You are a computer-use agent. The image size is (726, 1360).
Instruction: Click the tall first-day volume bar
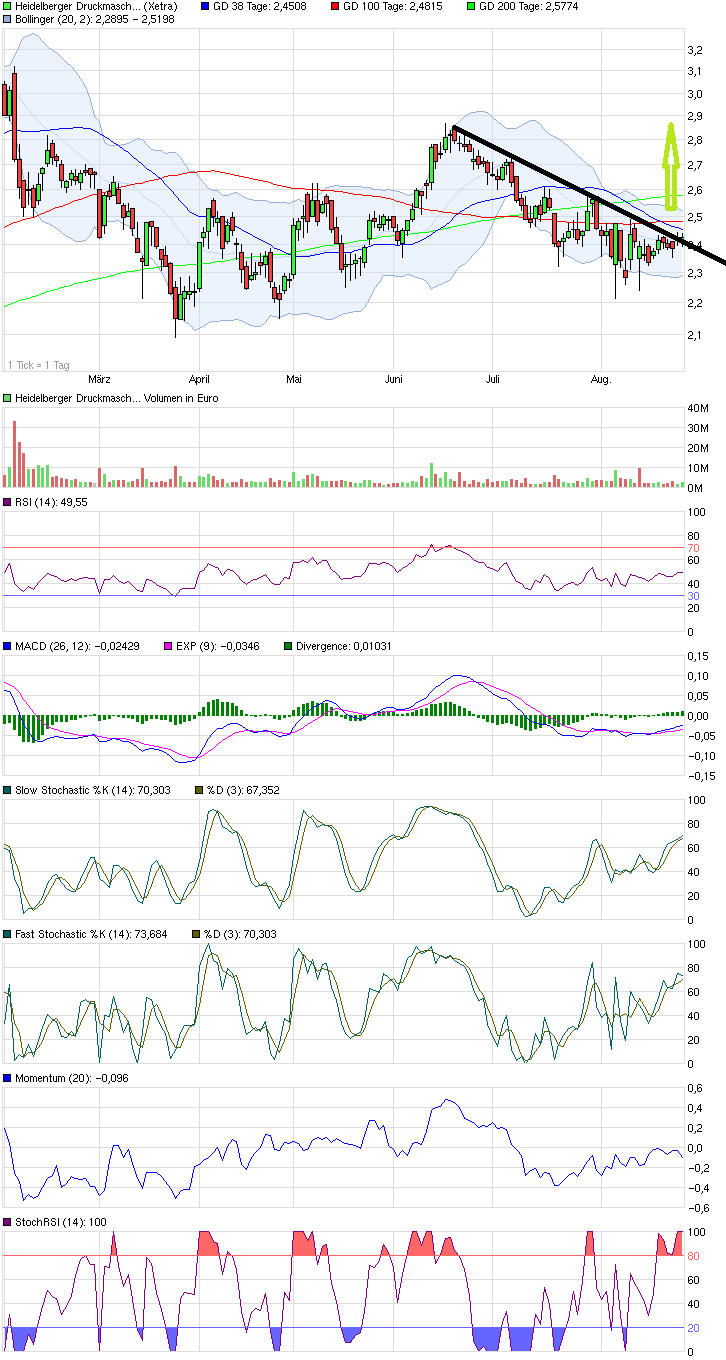(x=14, y=454)
